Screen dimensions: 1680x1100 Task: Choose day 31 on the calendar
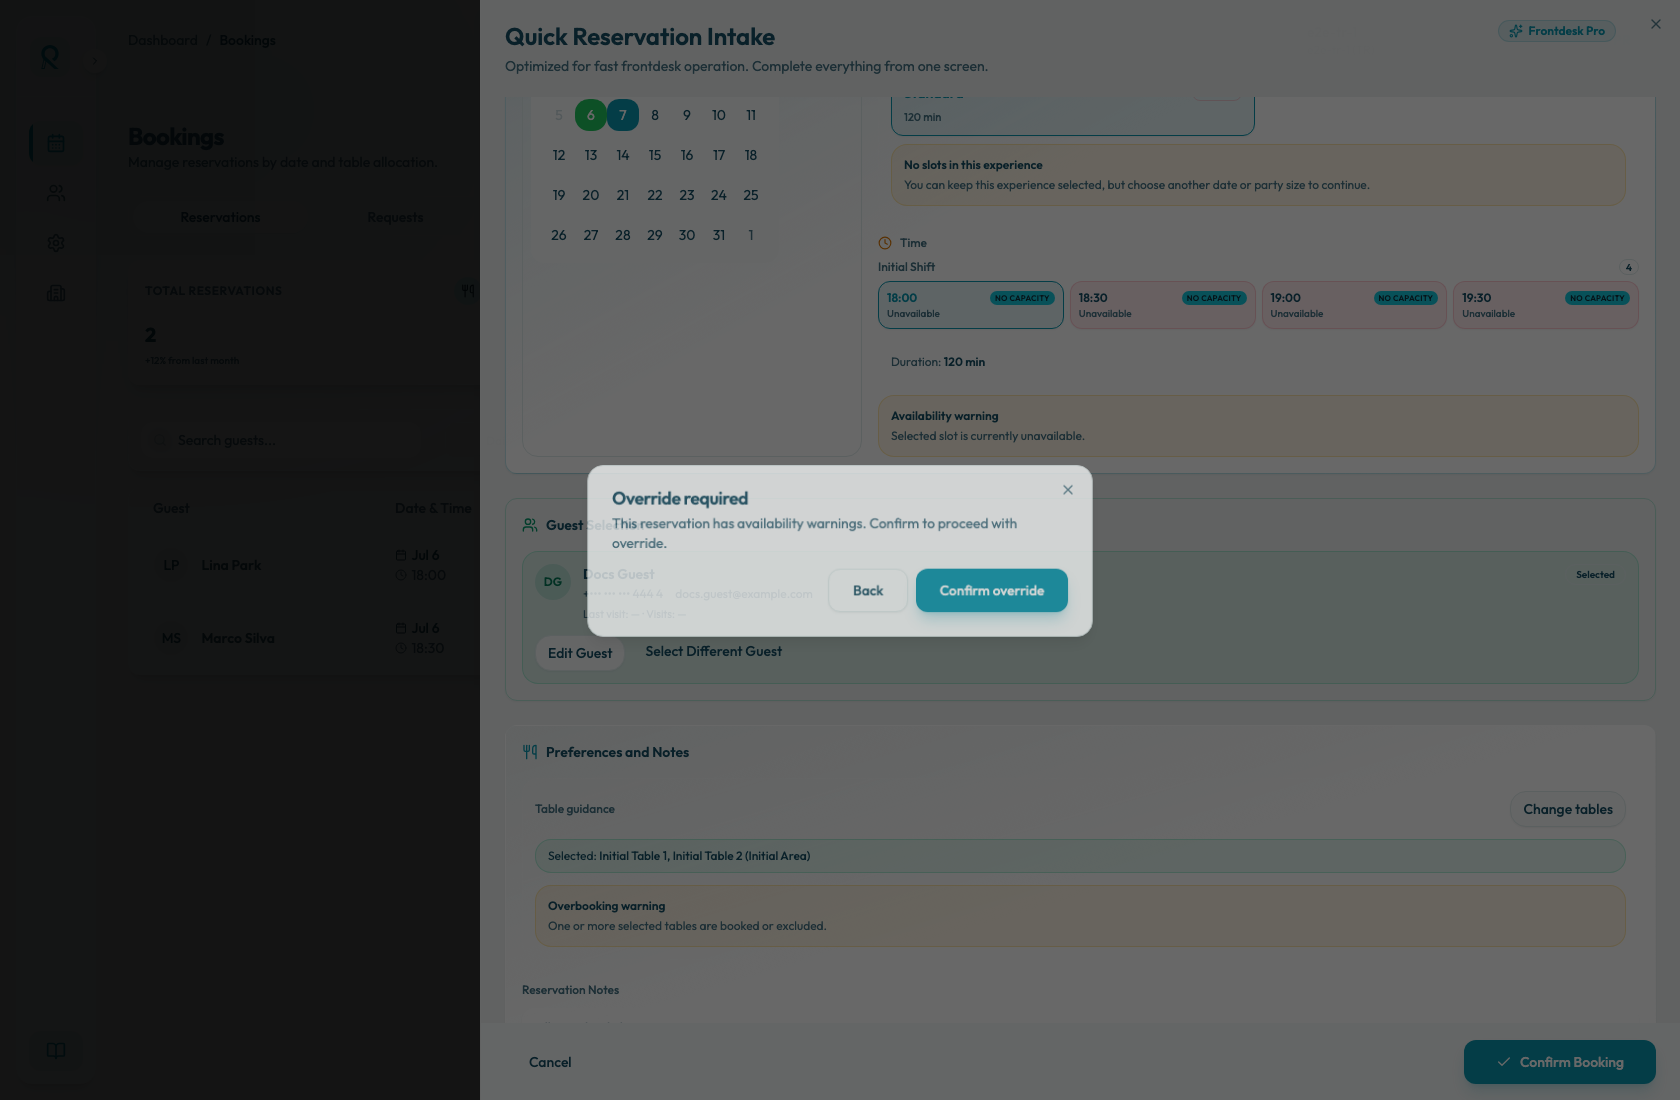719,235
